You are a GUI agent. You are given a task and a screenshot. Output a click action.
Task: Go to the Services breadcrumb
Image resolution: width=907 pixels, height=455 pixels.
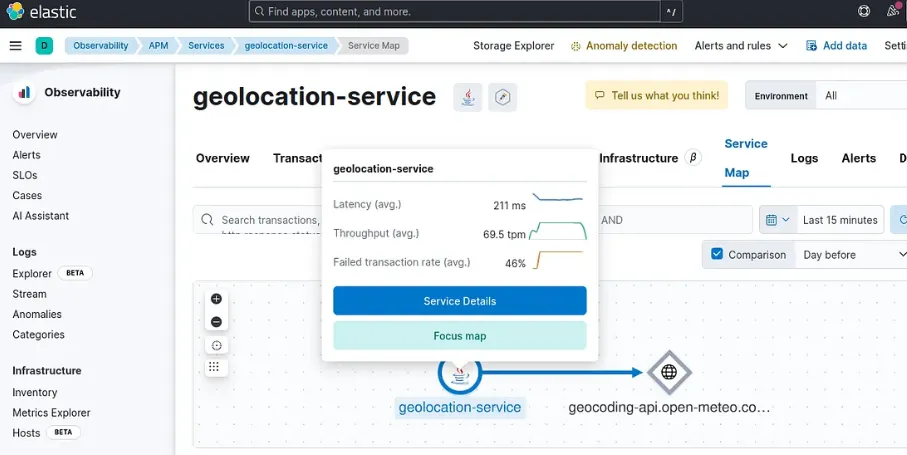(x=206, y=46)
